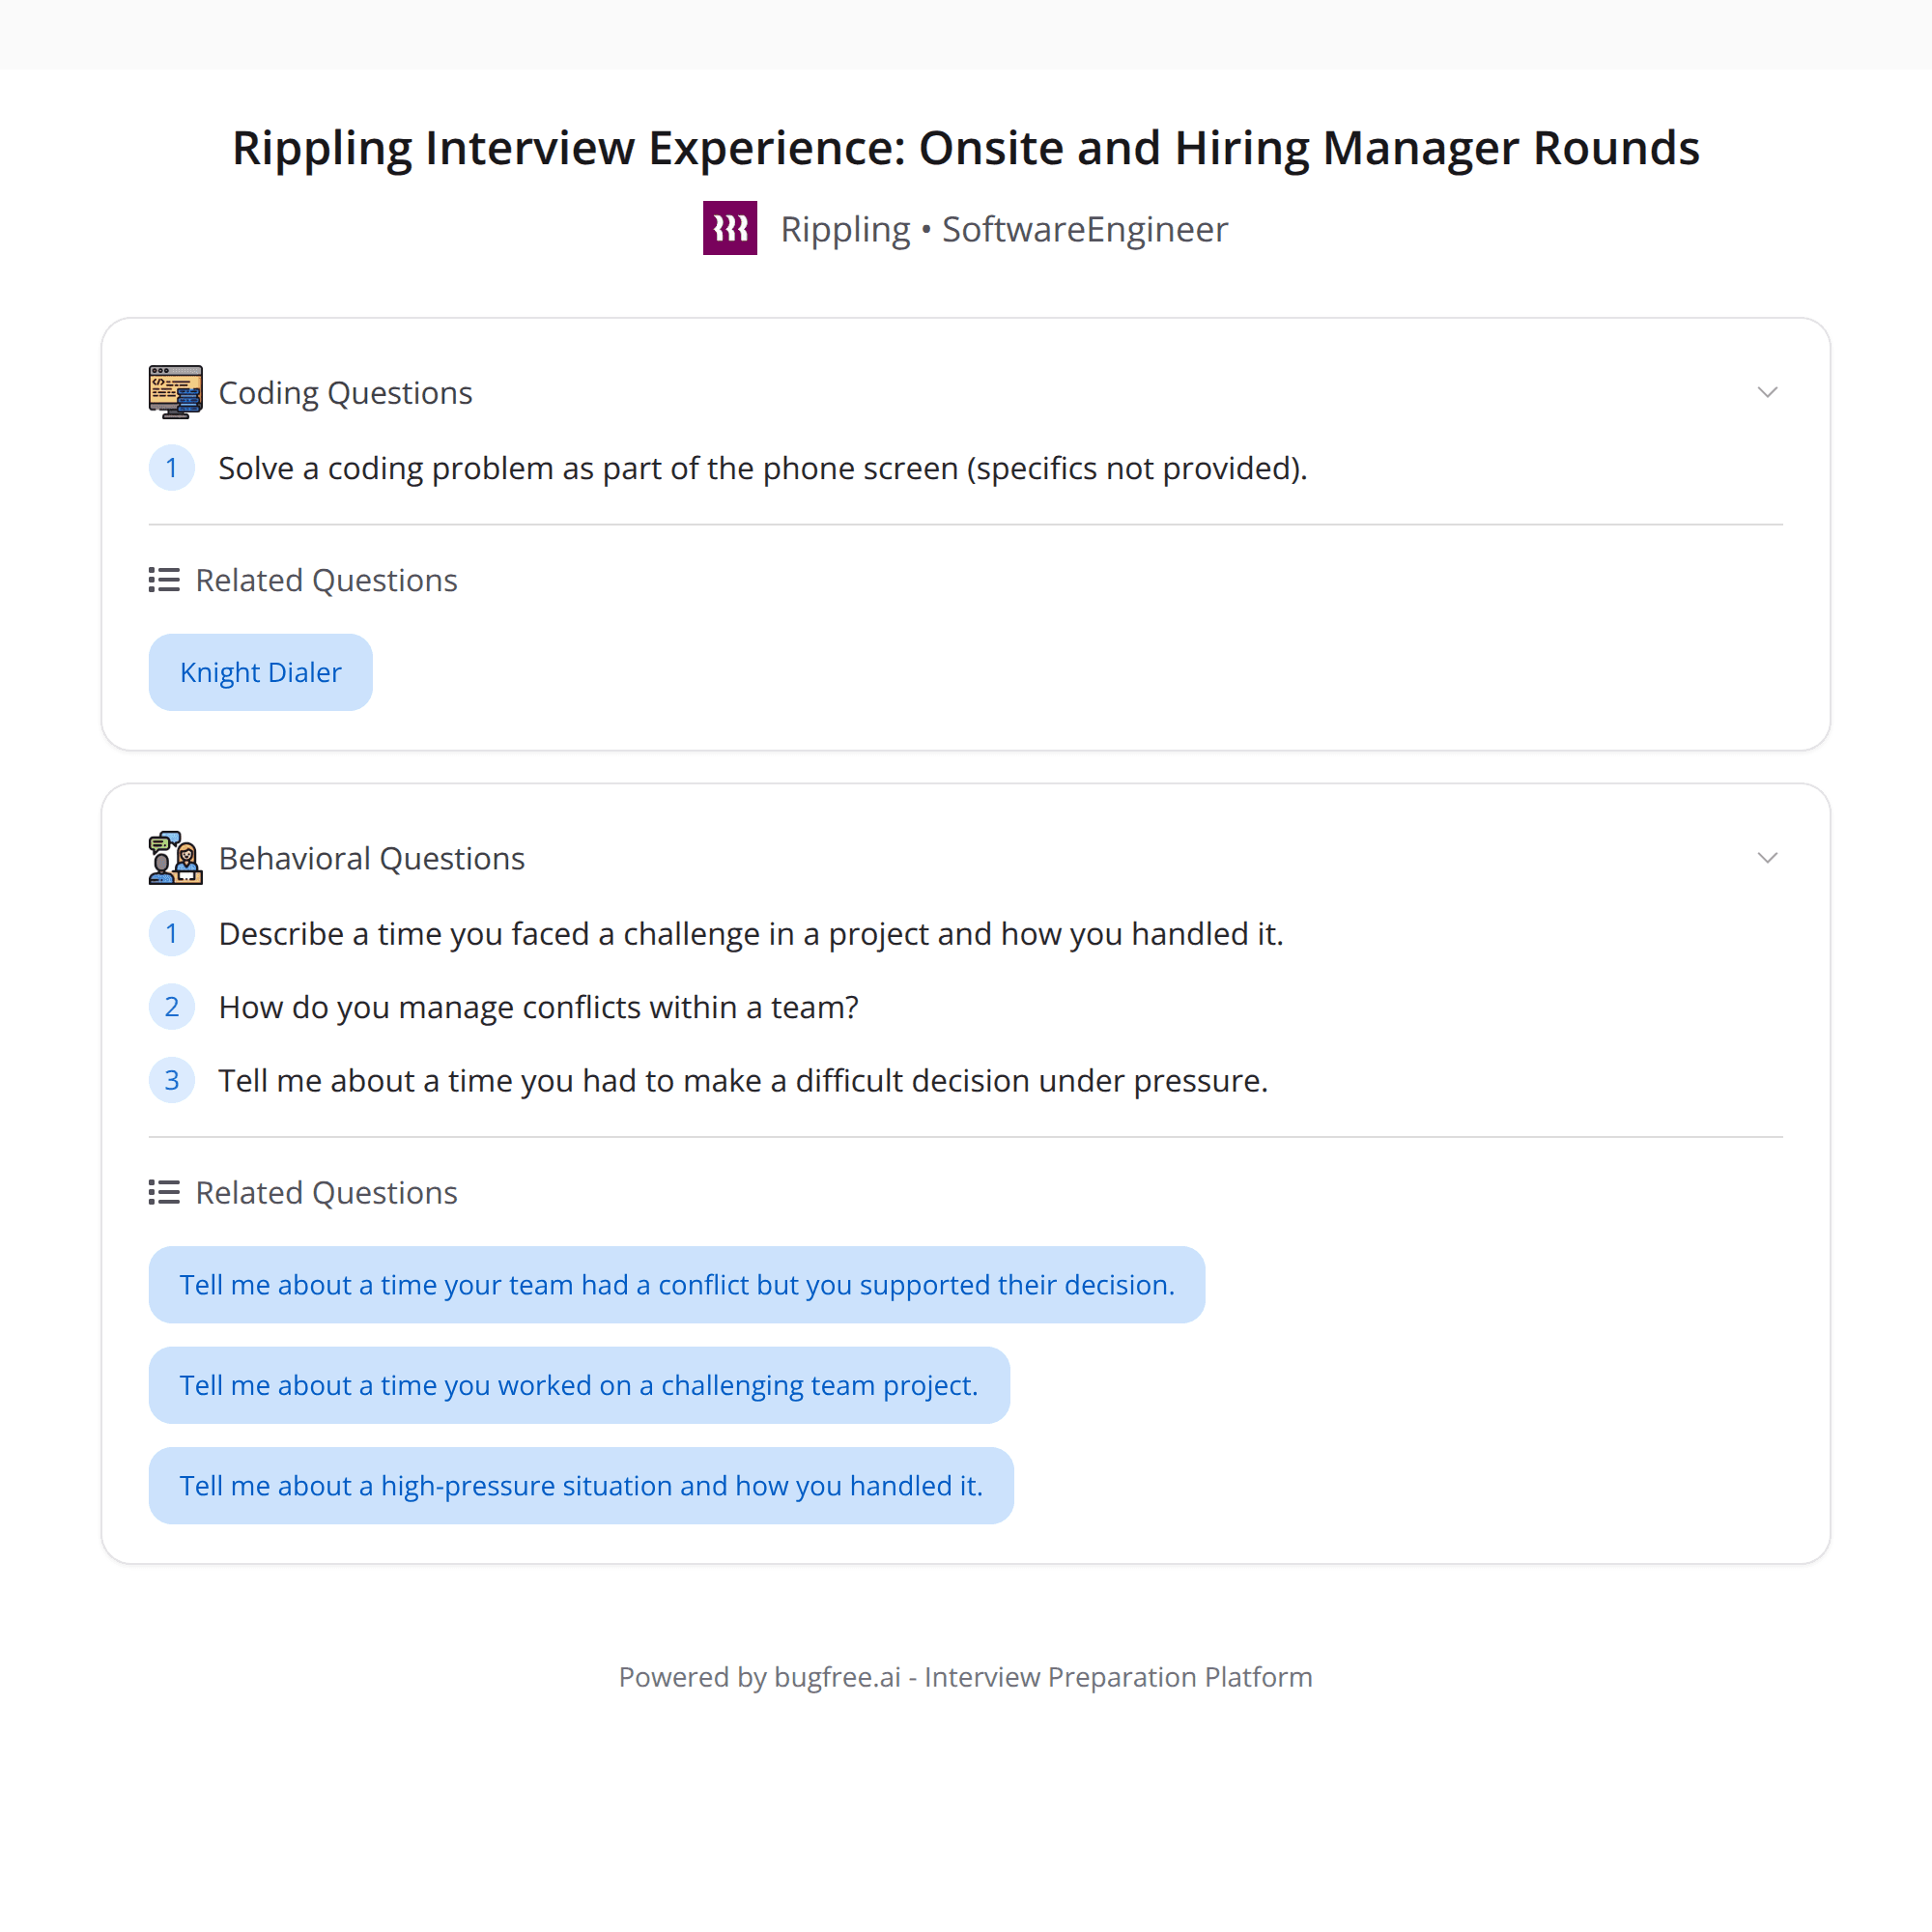Image resolution: width=1932 pixels, height=1932 pixels.
Task: Select the team conflict related question chip
Action: 677,1284
